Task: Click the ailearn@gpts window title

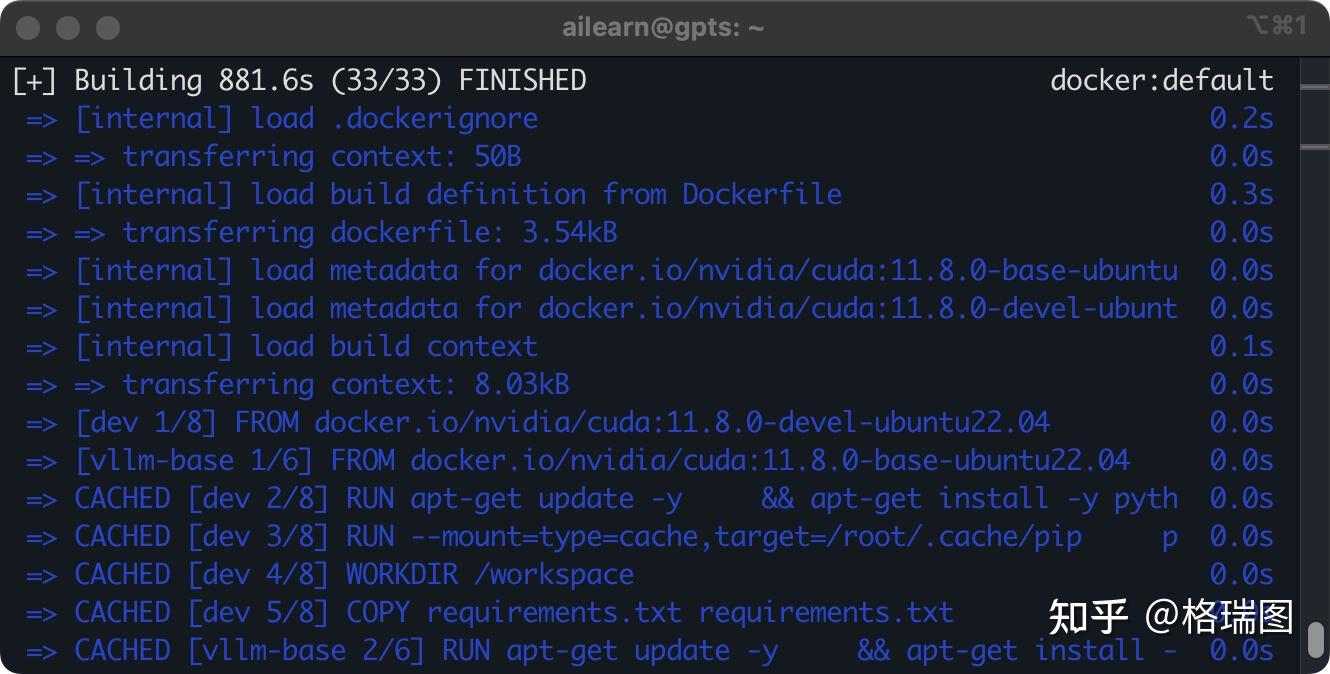Action: click(663, 27)
